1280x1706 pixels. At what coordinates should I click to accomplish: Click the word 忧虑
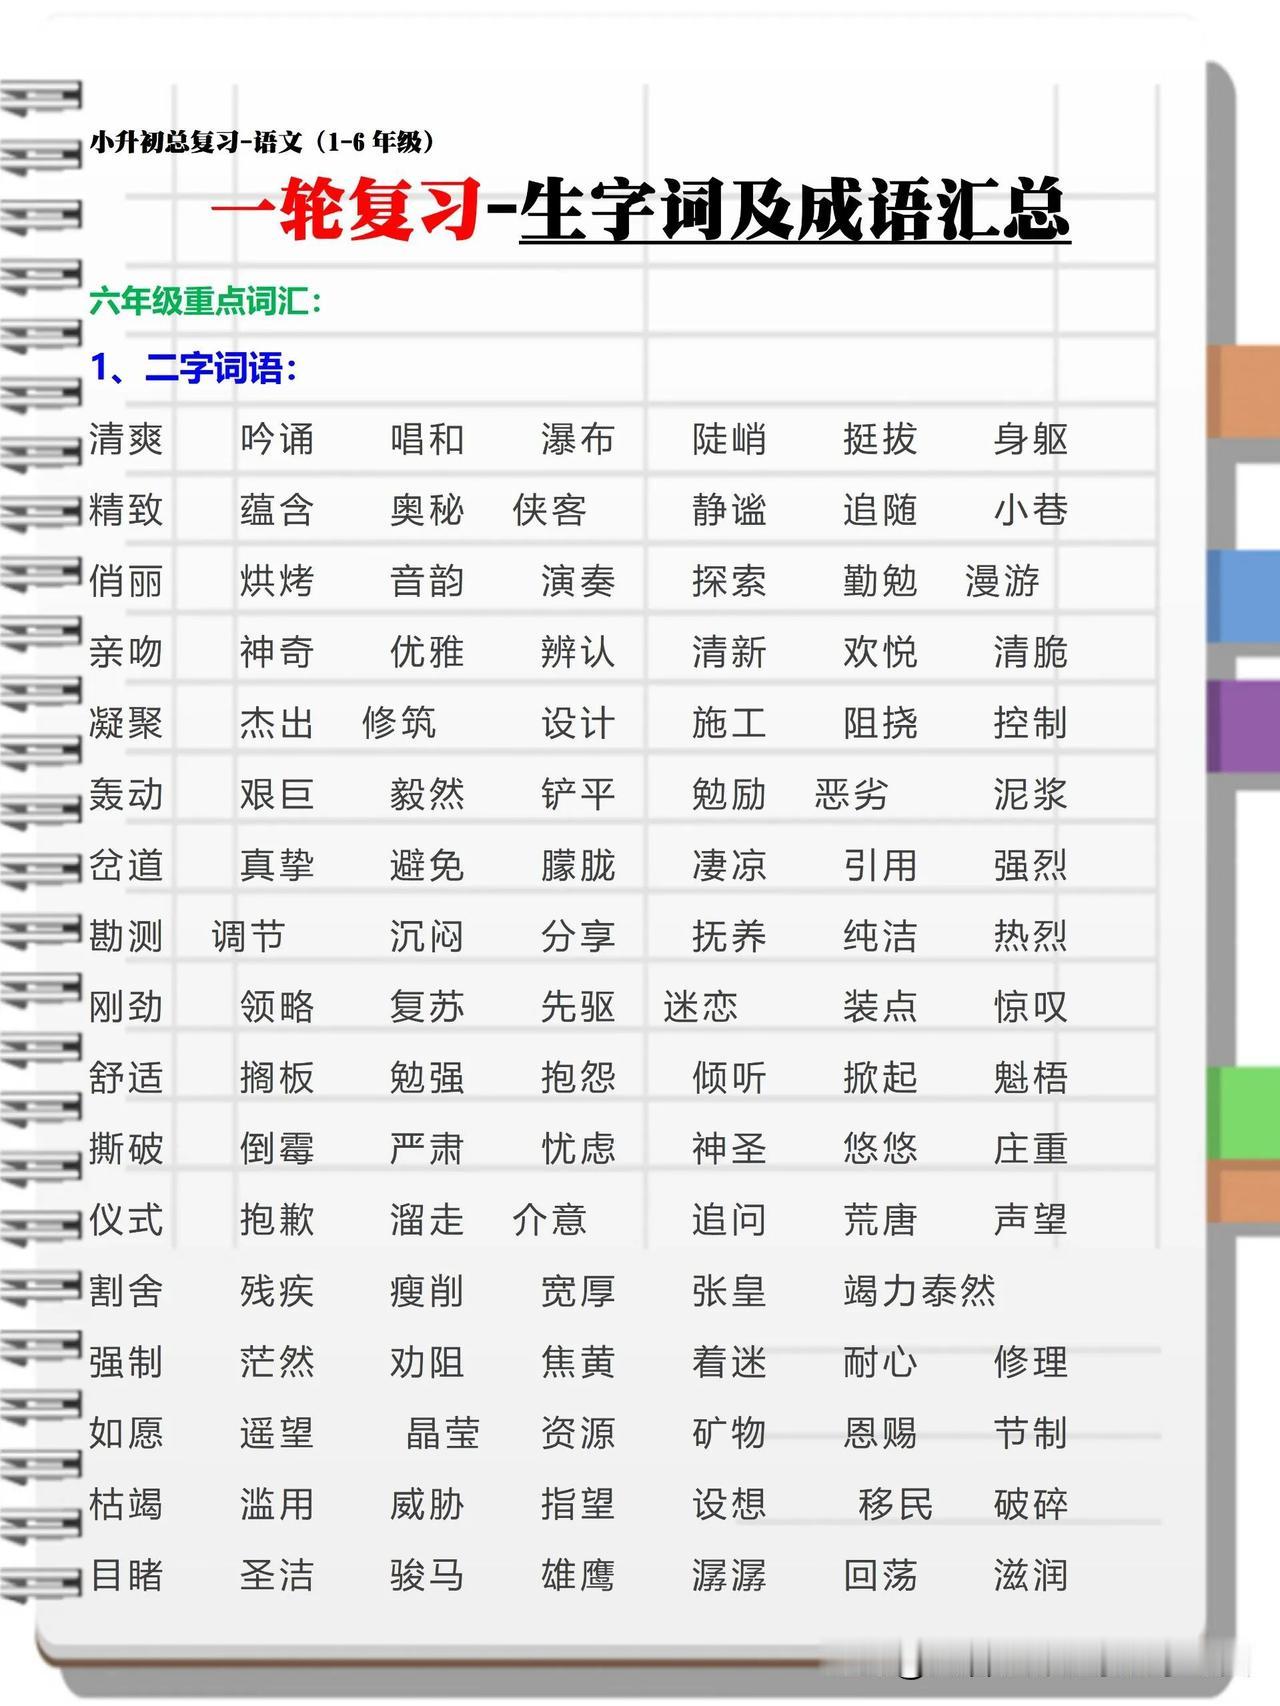pos(578,1149)
